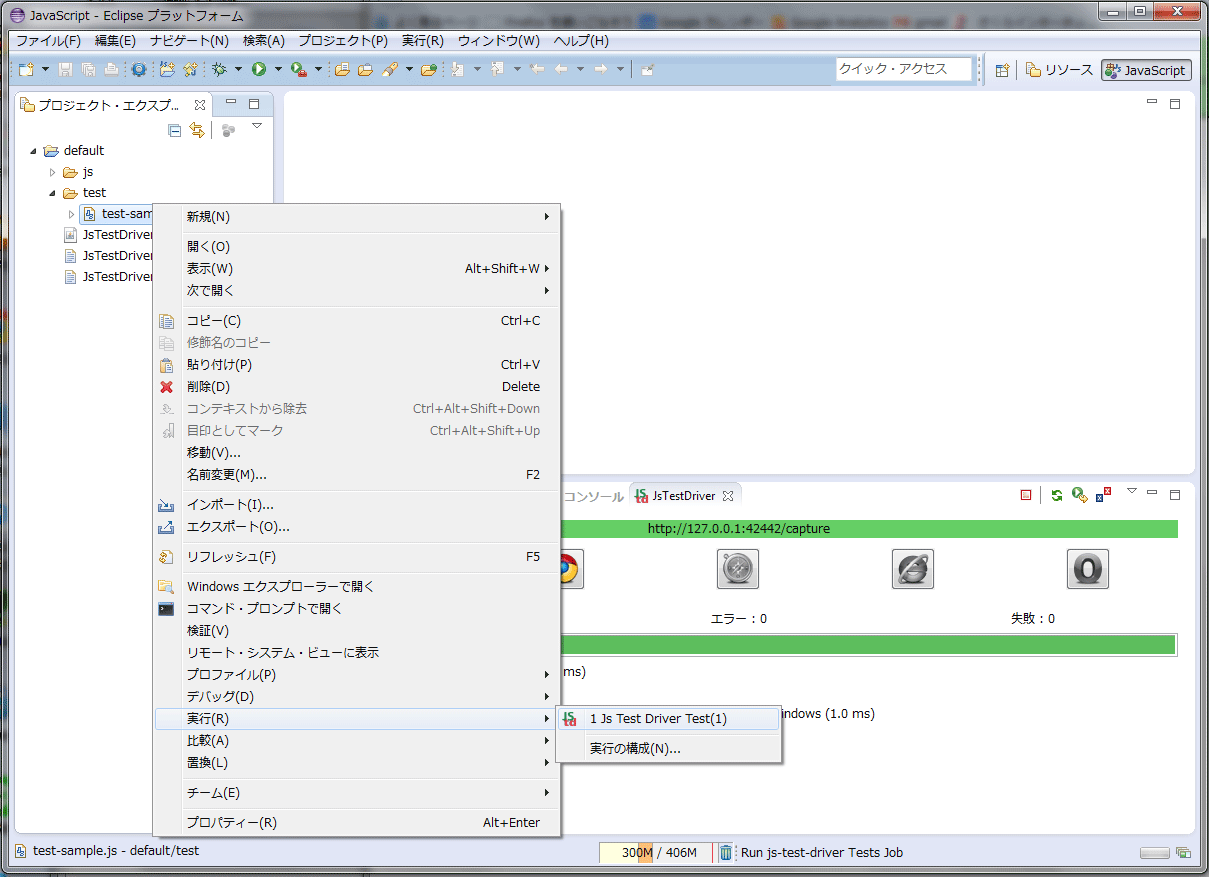Open the JsTestDriver view menu triangle

pos(1132,491)
